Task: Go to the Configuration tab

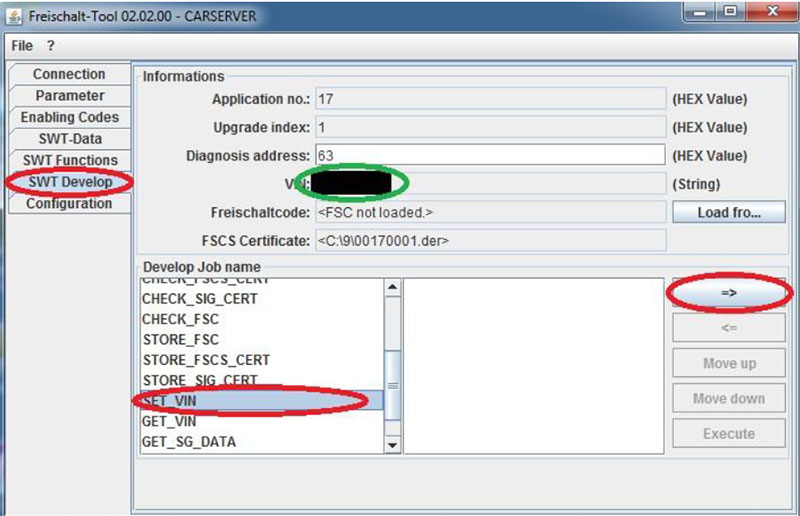Action: (x=69, y=204)
